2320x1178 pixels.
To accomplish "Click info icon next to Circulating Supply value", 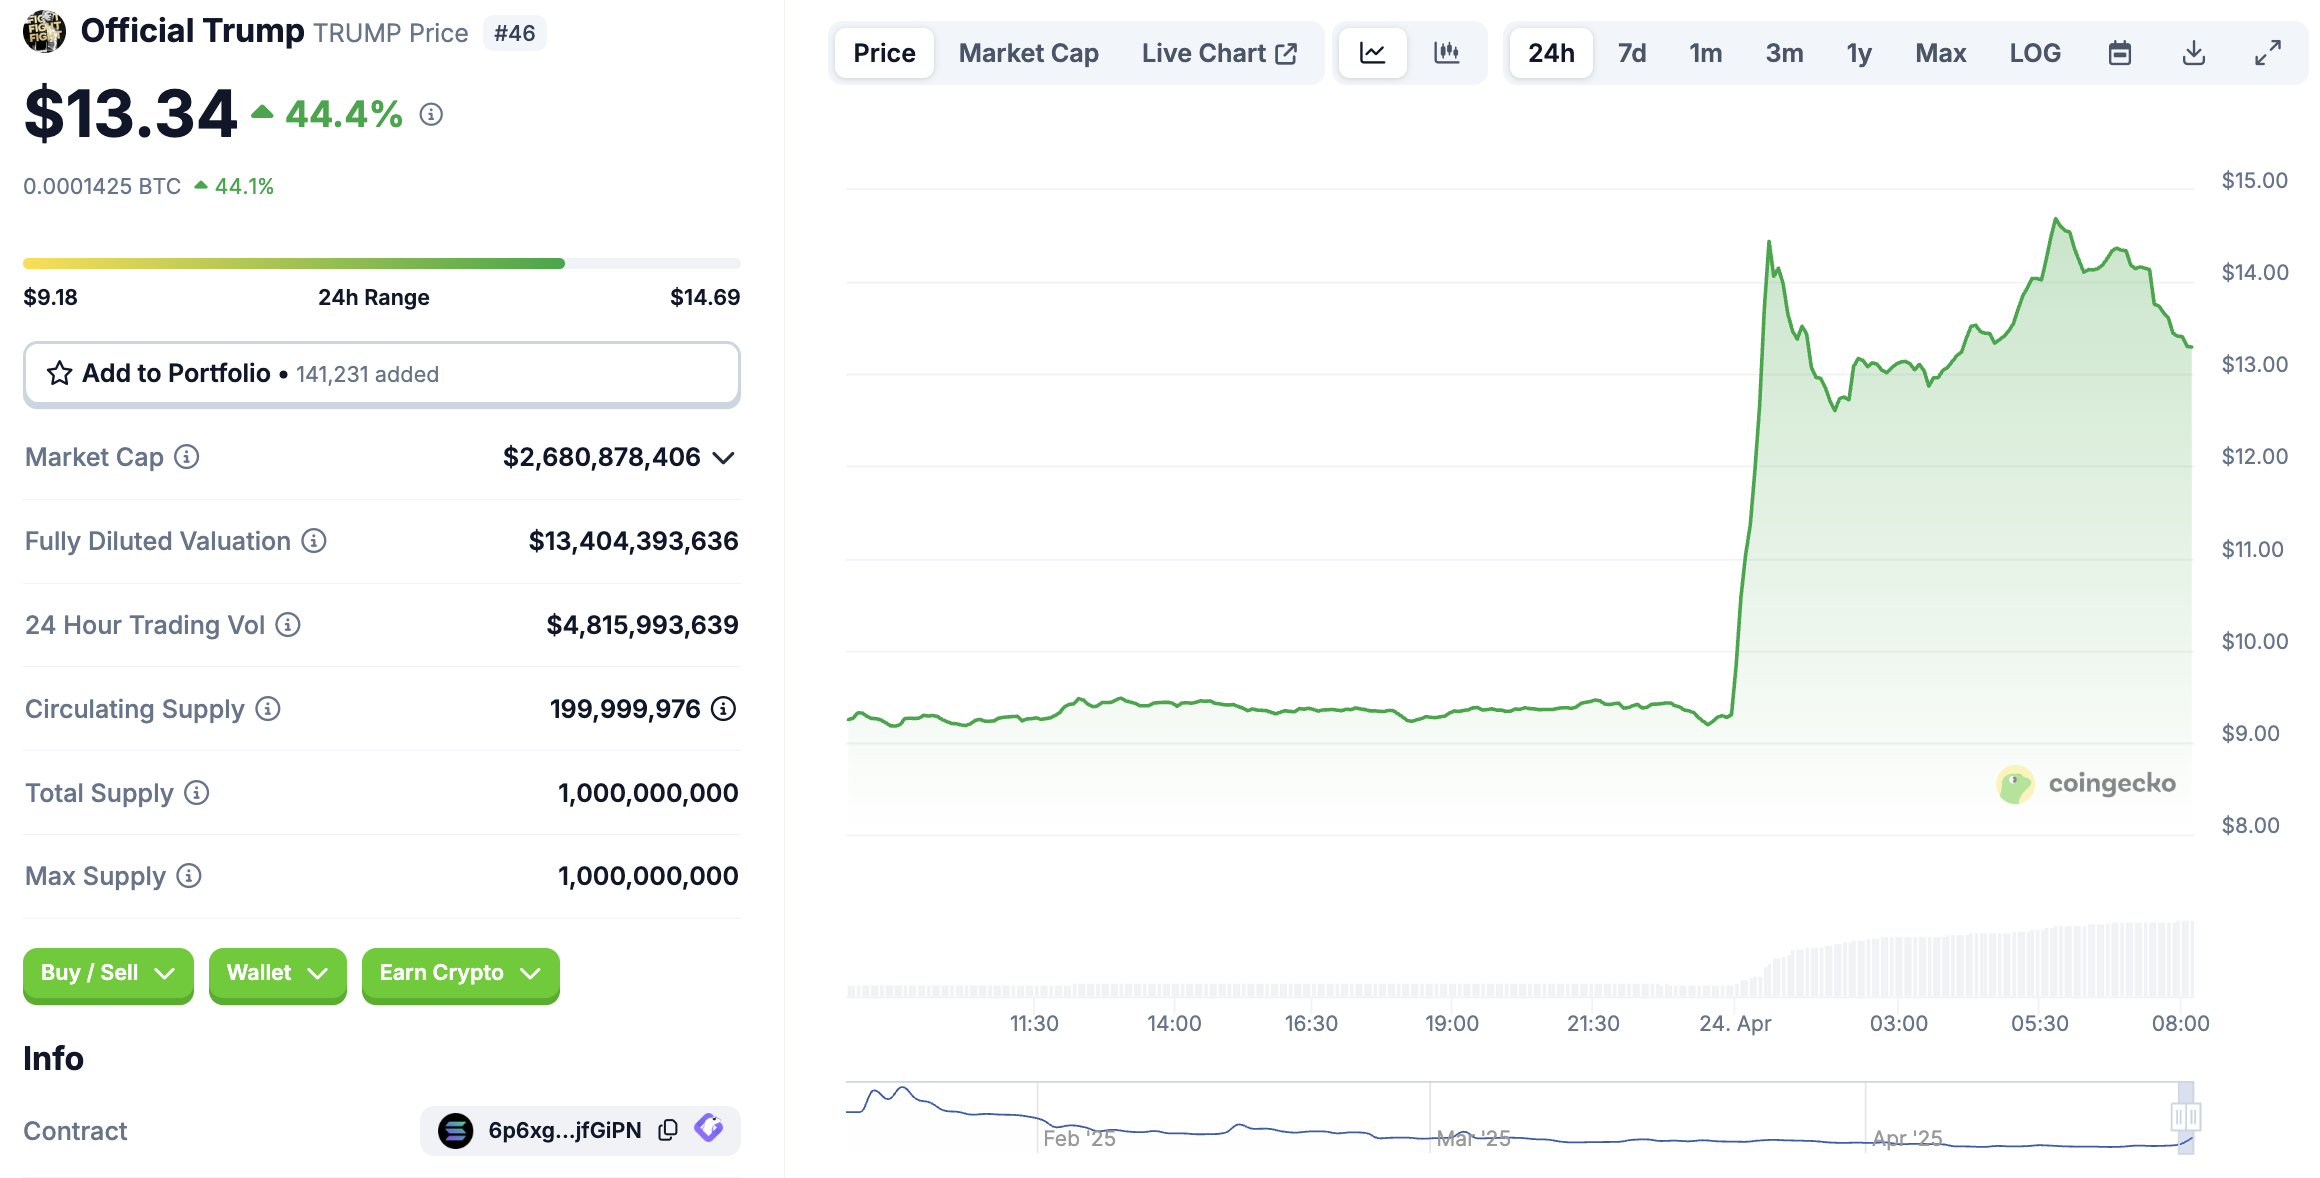I will click(x=723, y=709).
